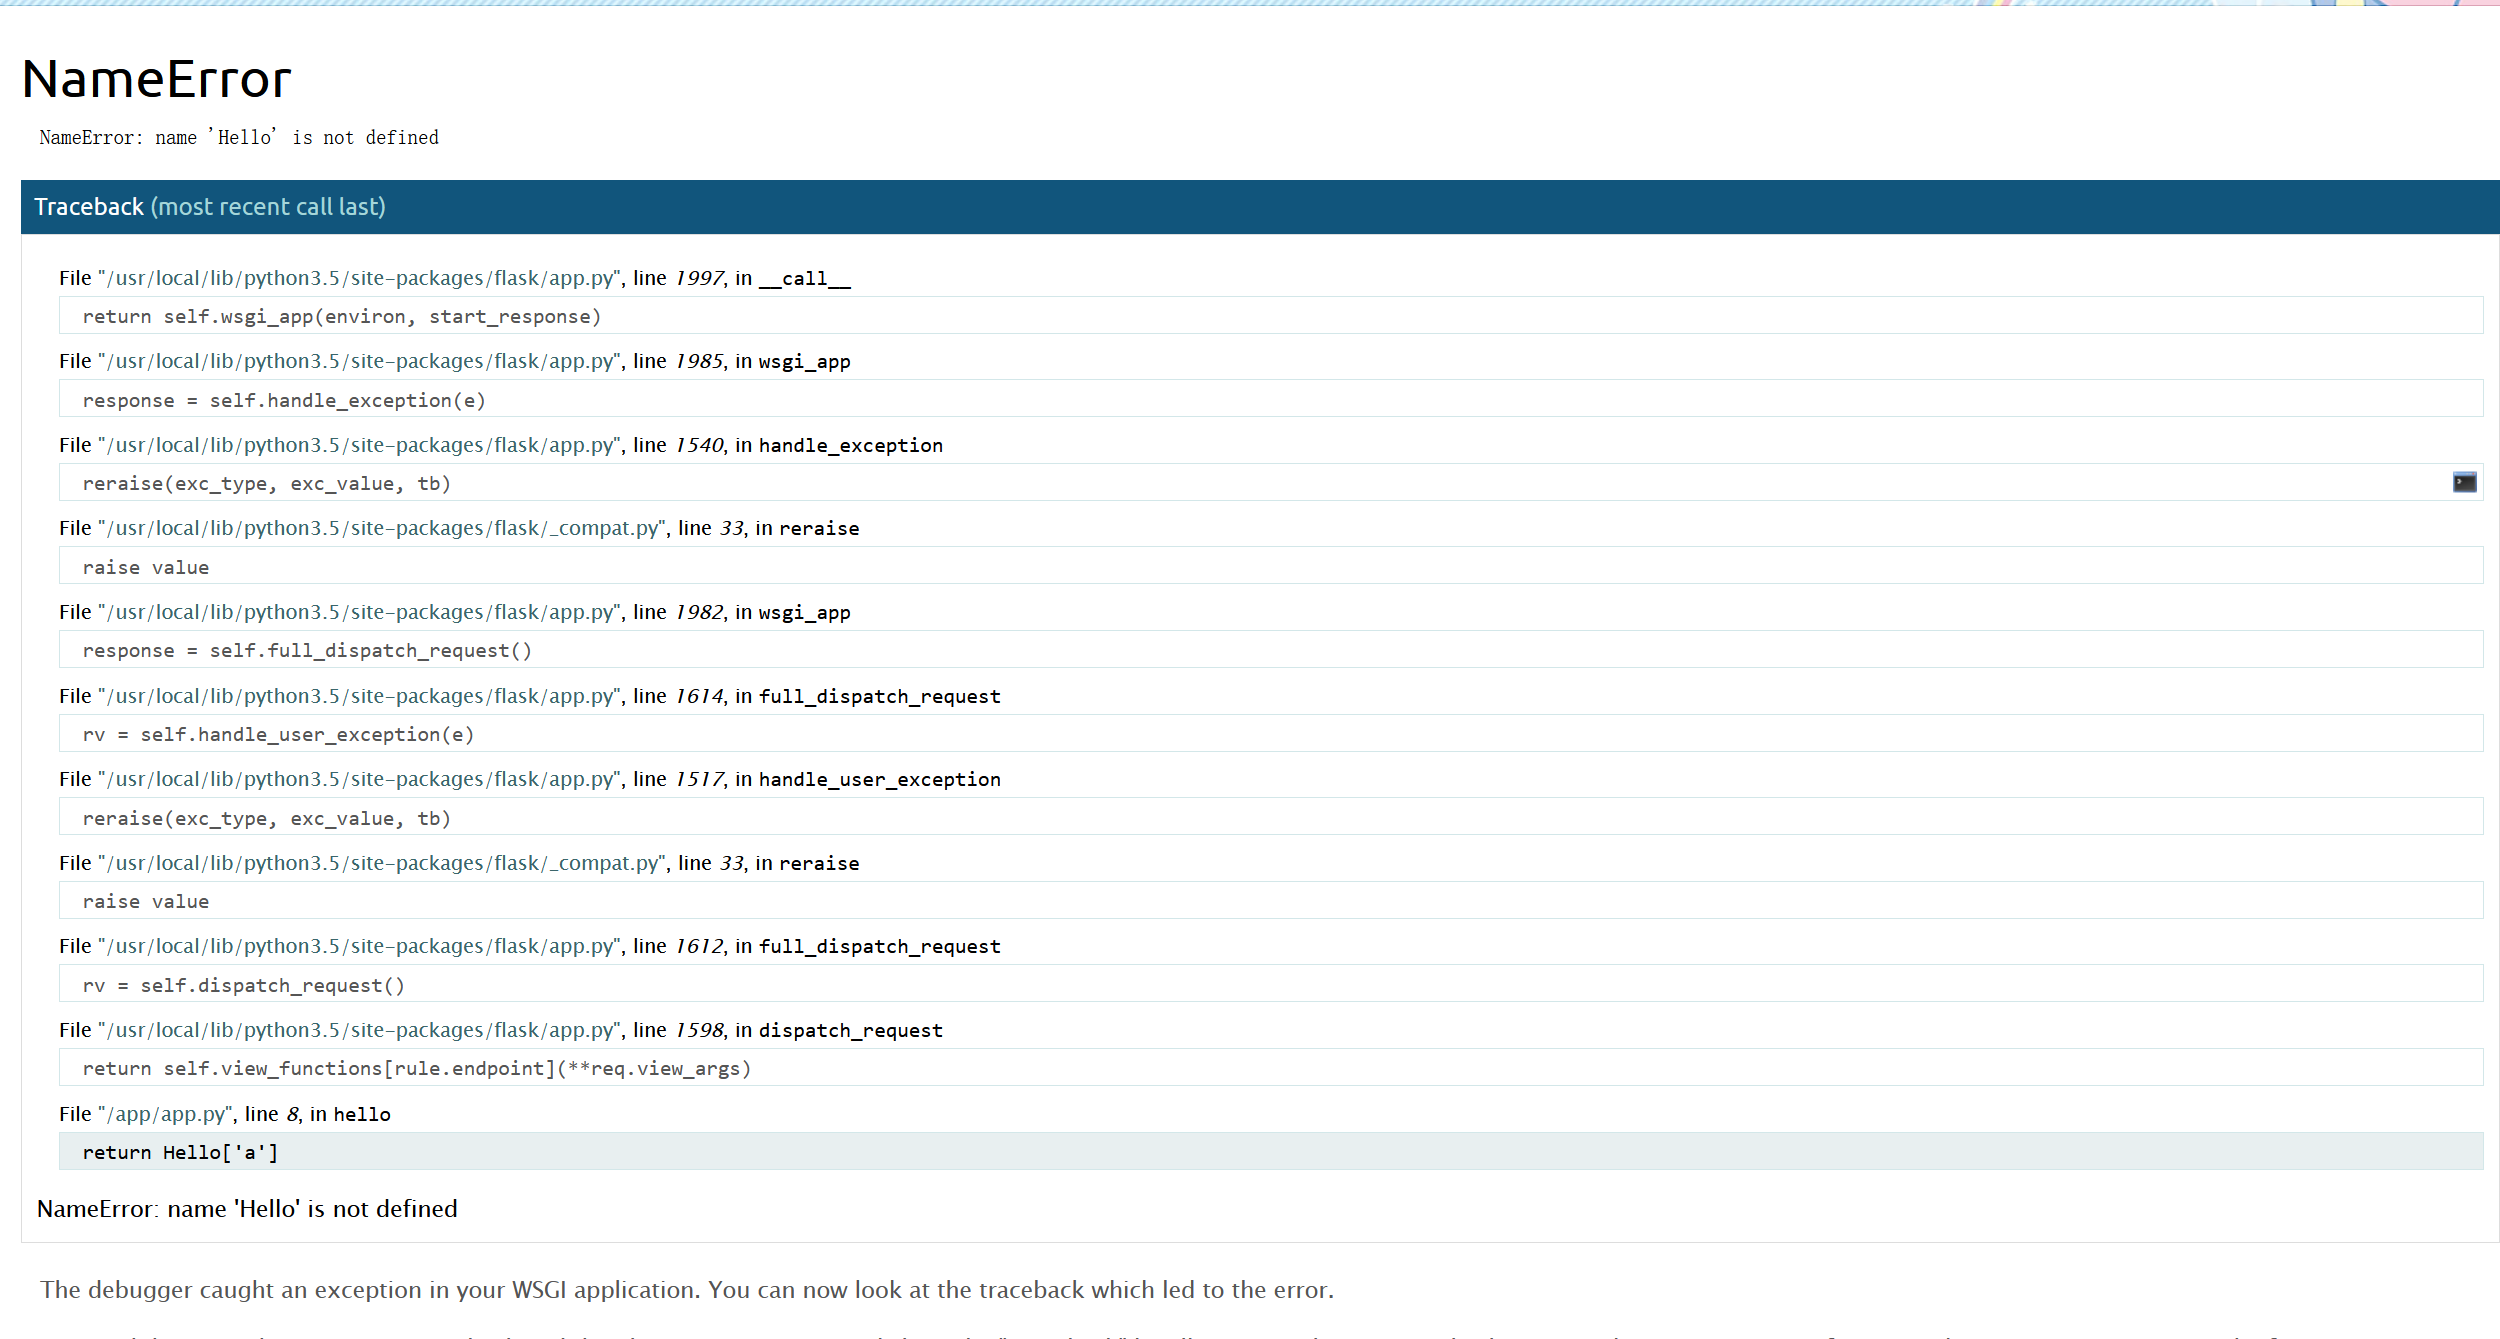Click frame header for line 1598 dispatch_request
Screen dimensions: 2500x1339
click(x=500, y=1030)
